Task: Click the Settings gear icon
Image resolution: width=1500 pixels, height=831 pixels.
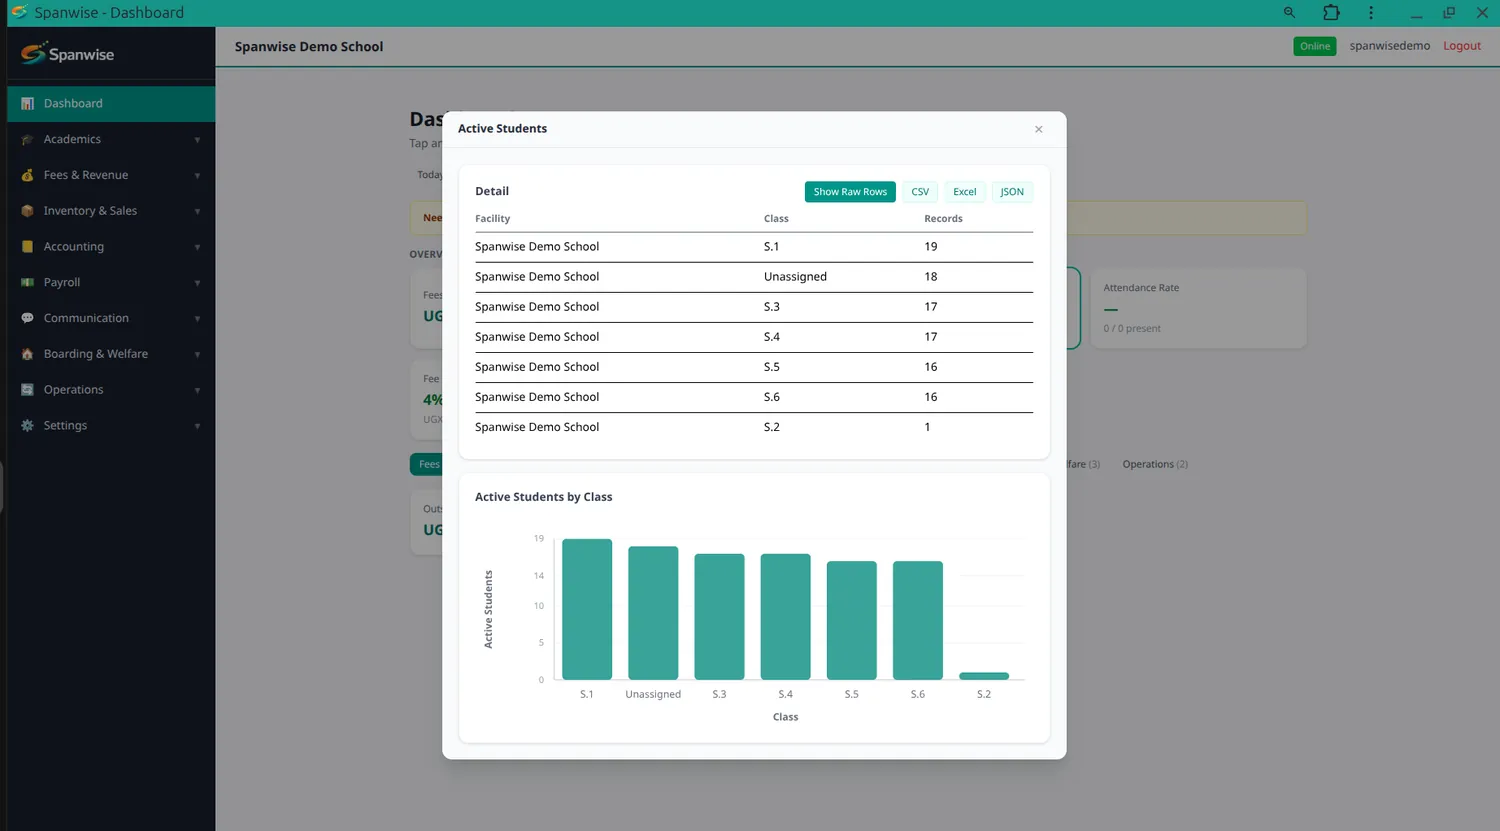Action: (x=28, y=426)
